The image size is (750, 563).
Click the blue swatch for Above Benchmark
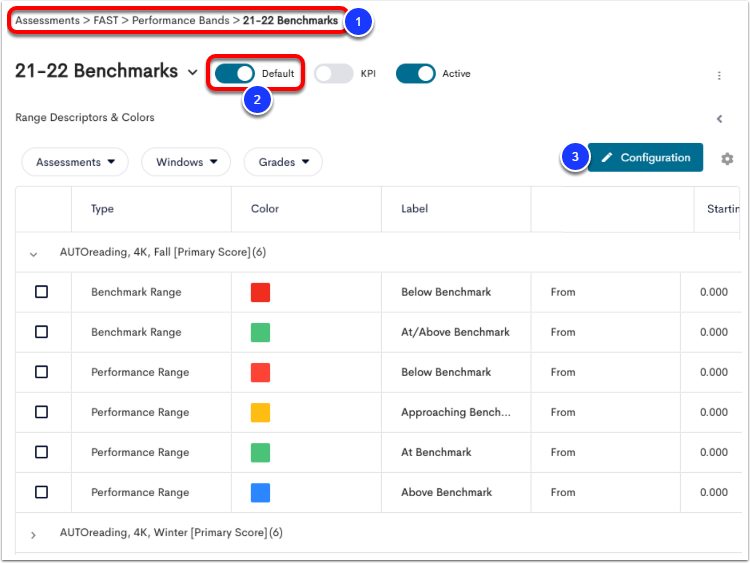coord(260,493)
